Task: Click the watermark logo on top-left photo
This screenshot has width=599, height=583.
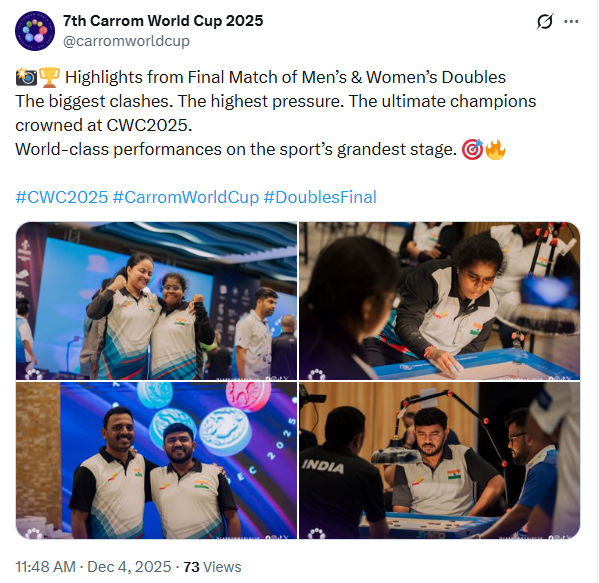Action: (x=33, y=374)
